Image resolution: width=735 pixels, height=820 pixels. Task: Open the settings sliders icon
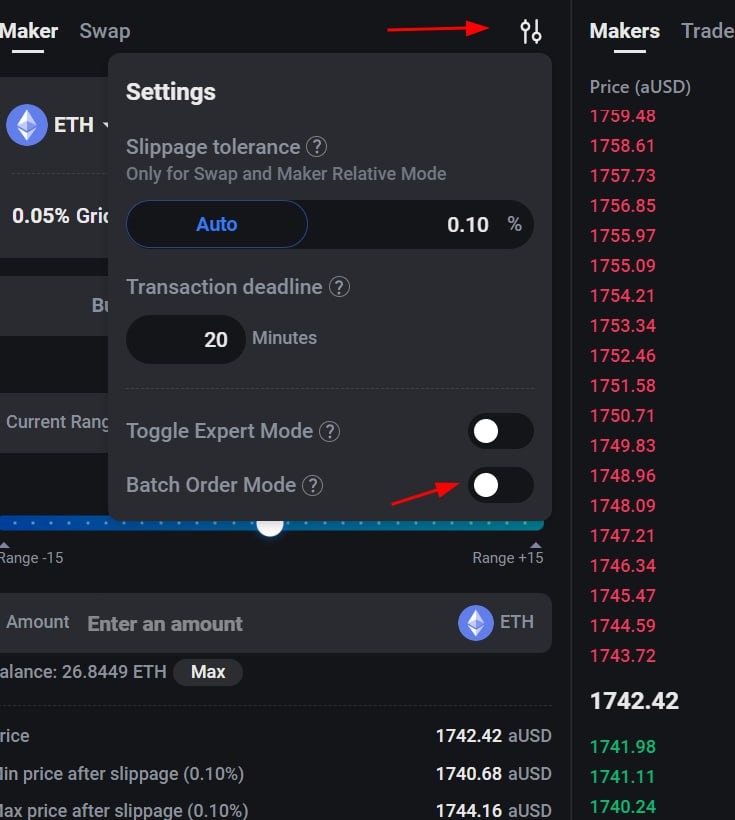pos(531,31)
